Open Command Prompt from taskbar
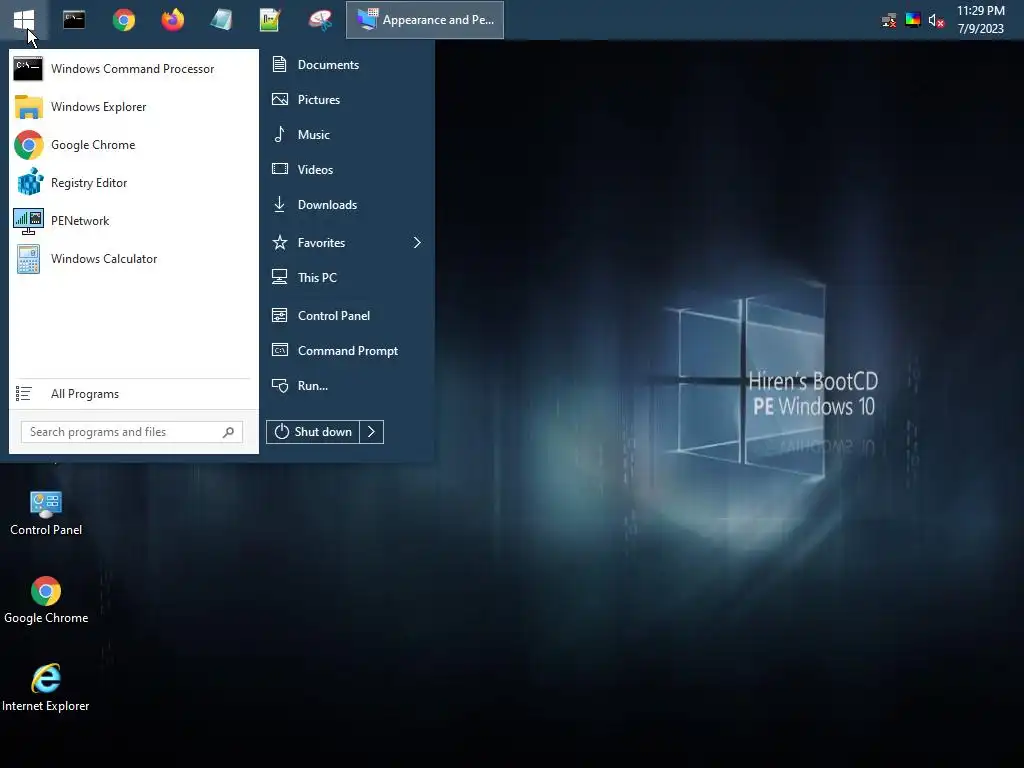Viewport: 1024px width, 768px height. tap(74, 20)
